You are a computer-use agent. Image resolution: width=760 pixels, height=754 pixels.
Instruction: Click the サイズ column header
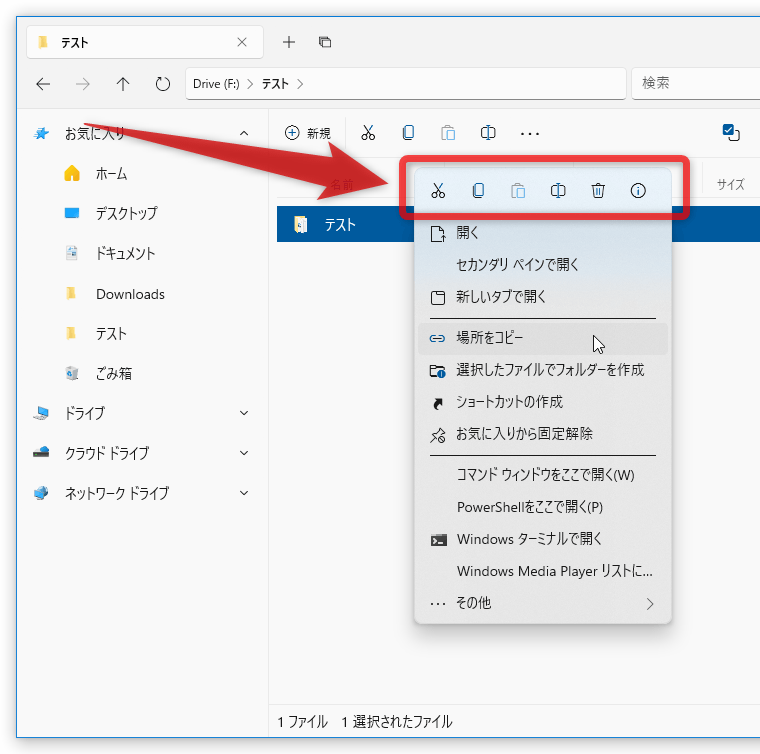click(x=730, y=185)
